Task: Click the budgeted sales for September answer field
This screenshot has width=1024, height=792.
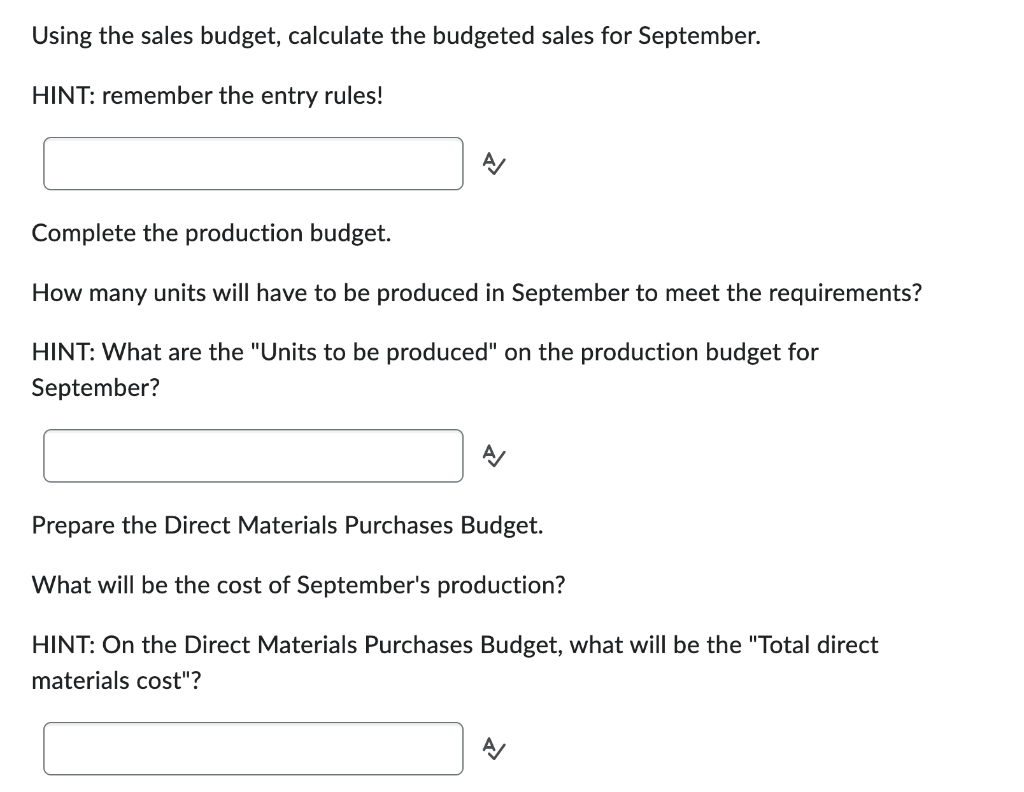Action: pos(253,164)
